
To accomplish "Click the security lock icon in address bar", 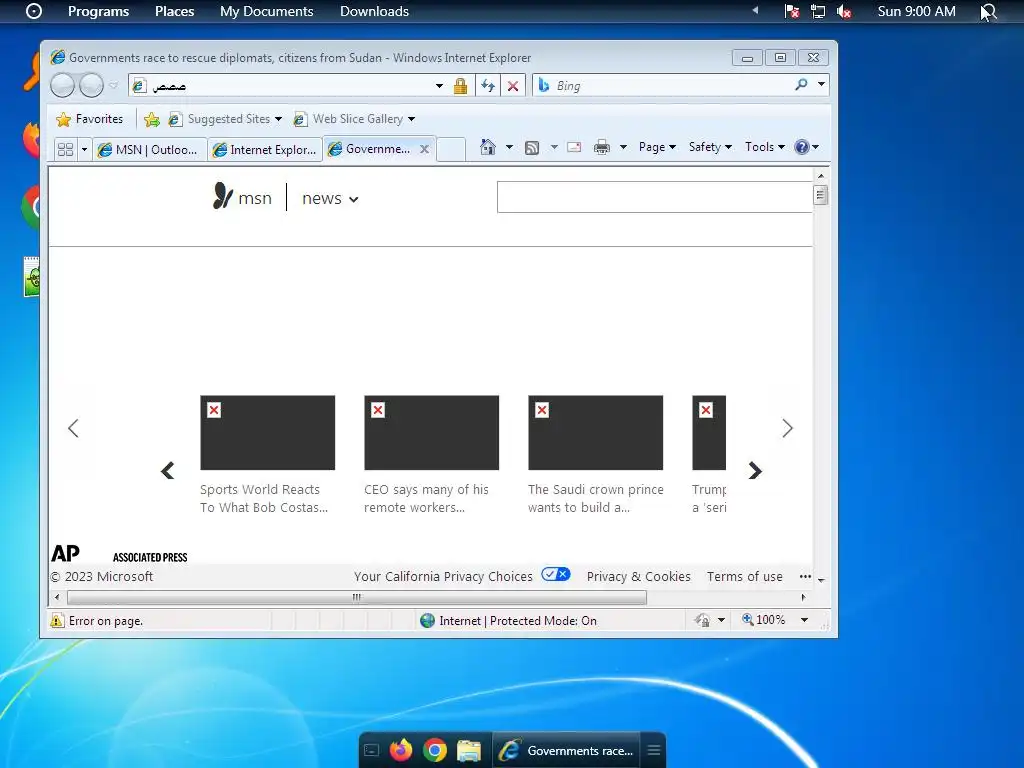I will pos(460,86).
